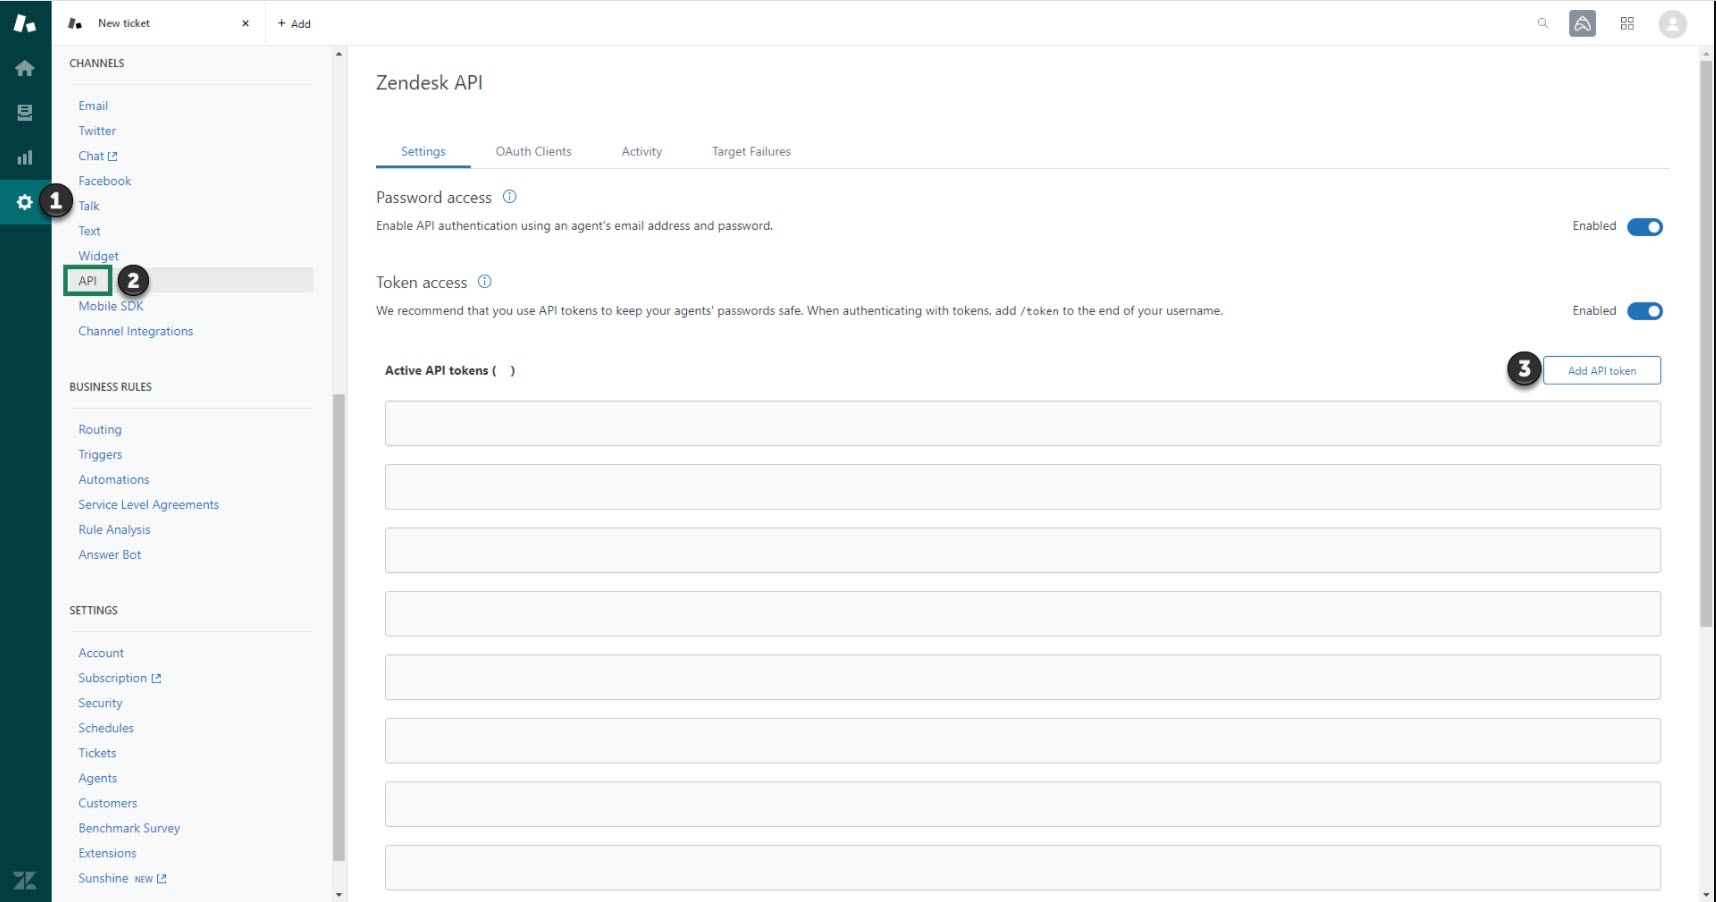This screenshot has height=902, width=1716.
Task: Open Service Level Agreements link
Action: coord(149,505)
